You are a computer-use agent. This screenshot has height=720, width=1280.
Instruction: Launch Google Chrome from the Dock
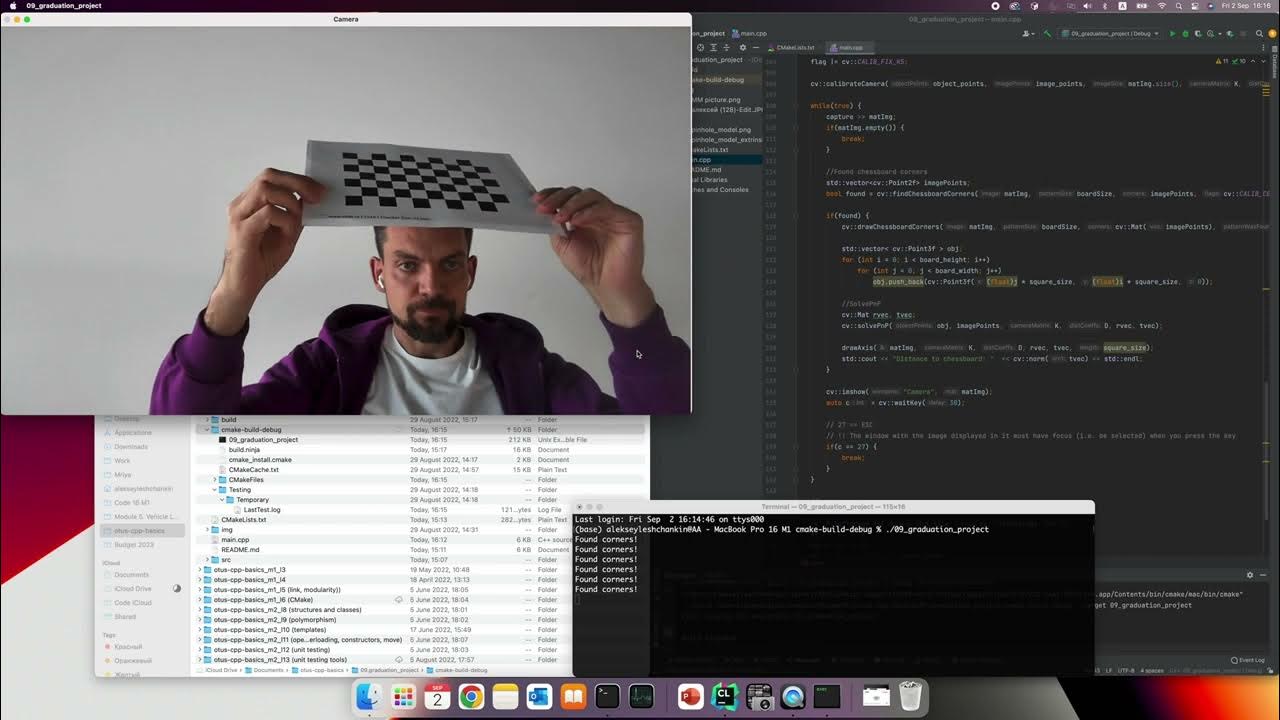471,697
